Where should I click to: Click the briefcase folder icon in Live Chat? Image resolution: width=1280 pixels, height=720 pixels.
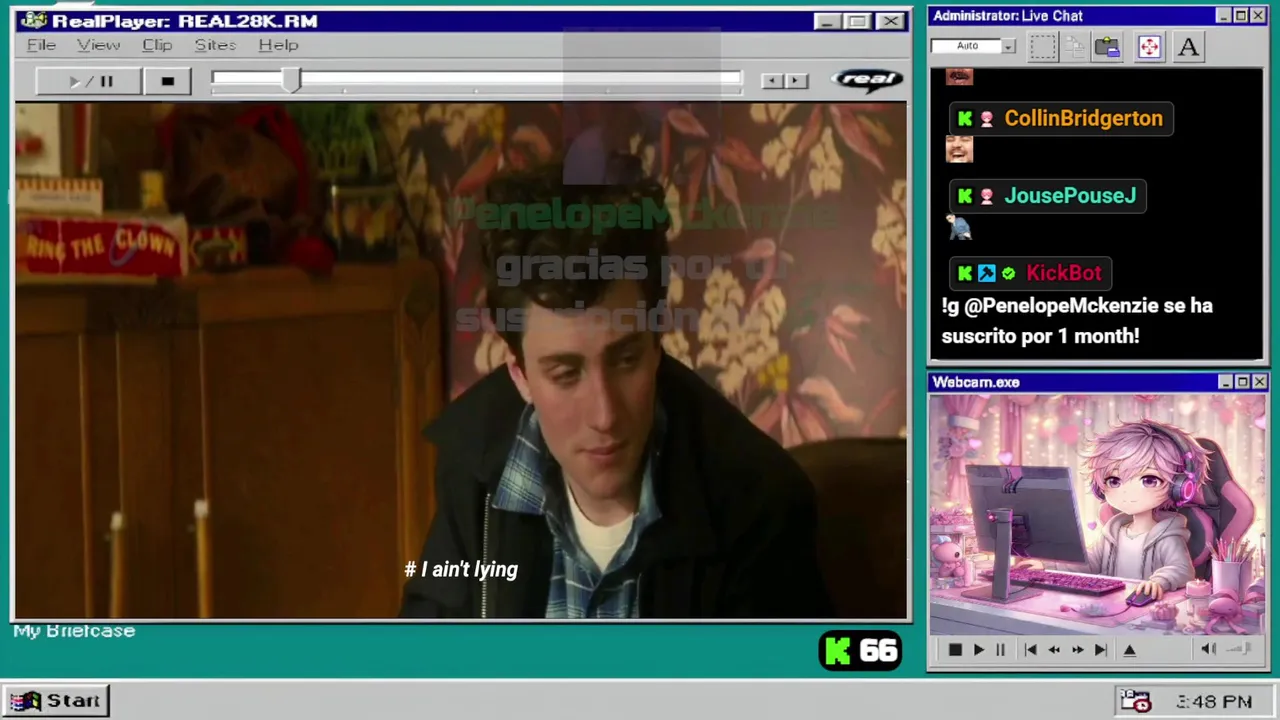coord(1107,47)
